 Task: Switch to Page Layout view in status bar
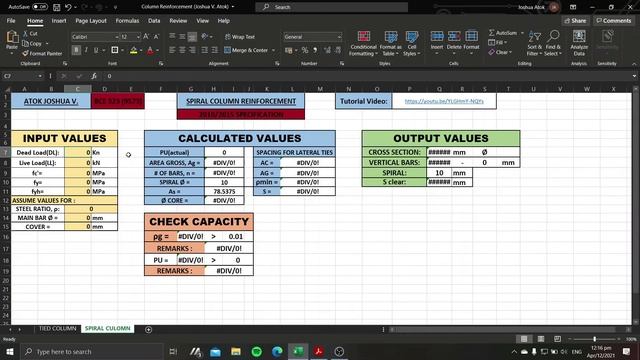tap(540, 339)
